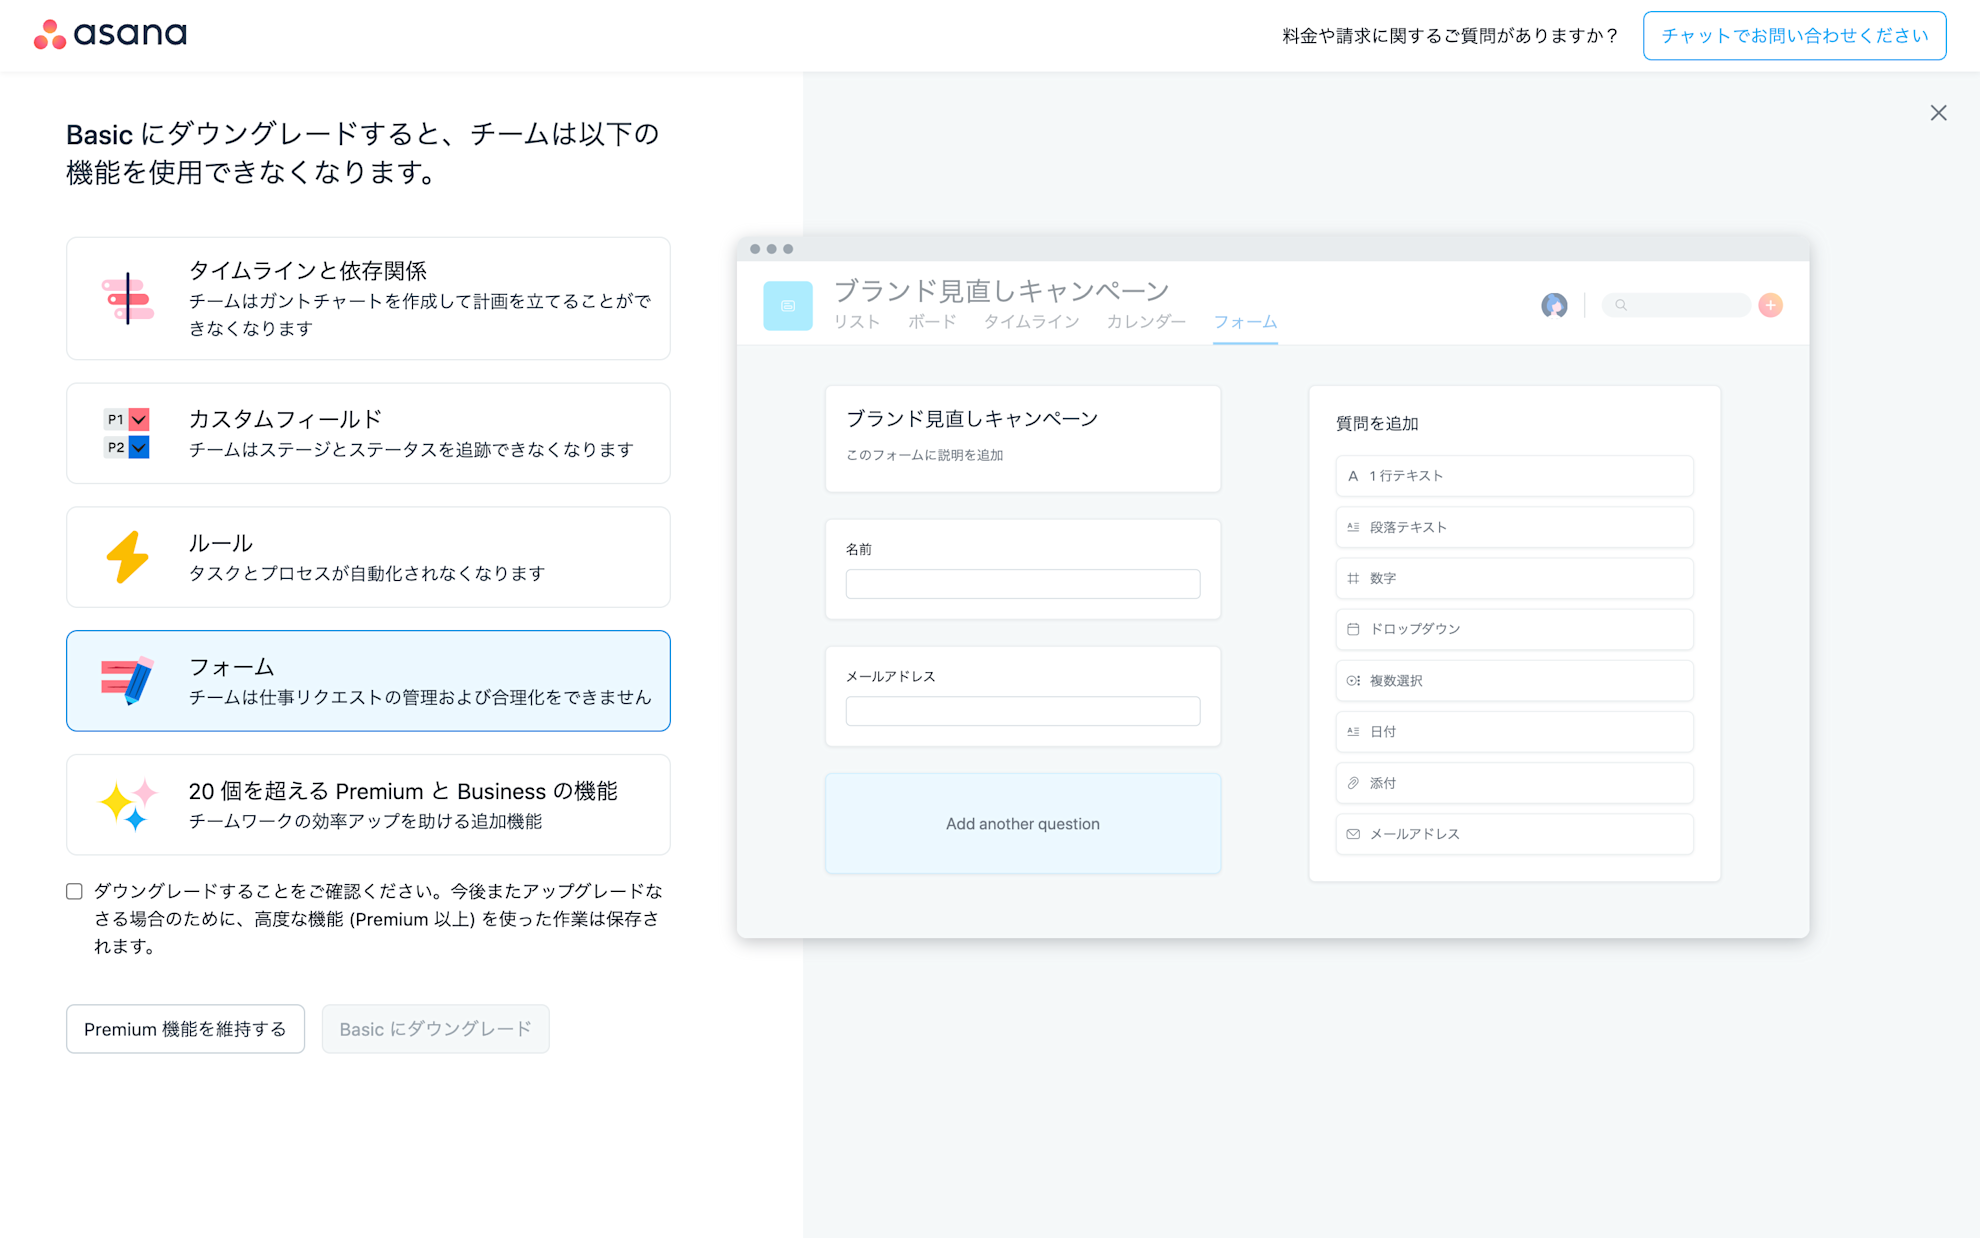Click the timeline Gantt chart icon
This screenshot has width=1980, height=1238.
click(128, 299)
